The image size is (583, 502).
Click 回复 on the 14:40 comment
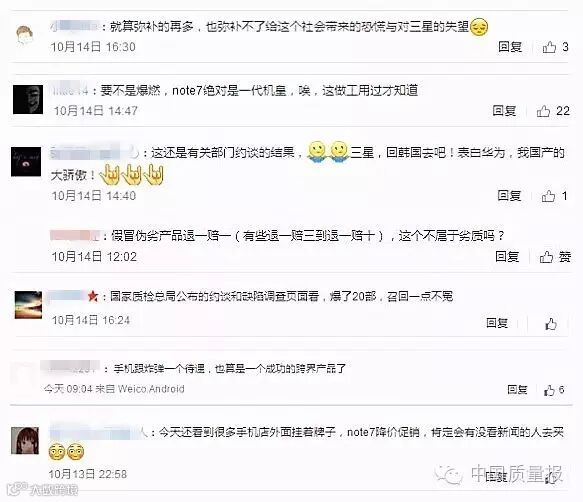[509, 196]
